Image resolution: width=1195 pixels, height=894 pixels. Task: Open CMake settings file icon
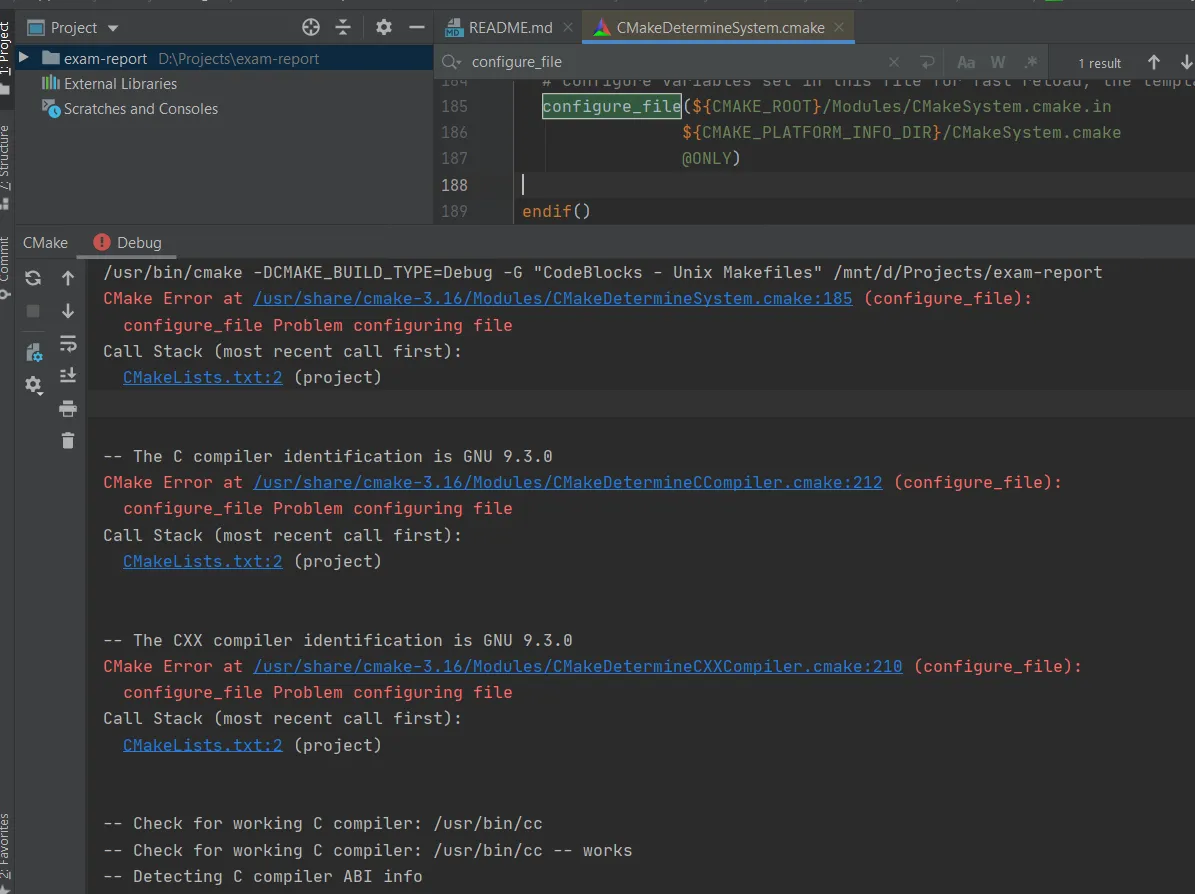(x=33, y=351)
